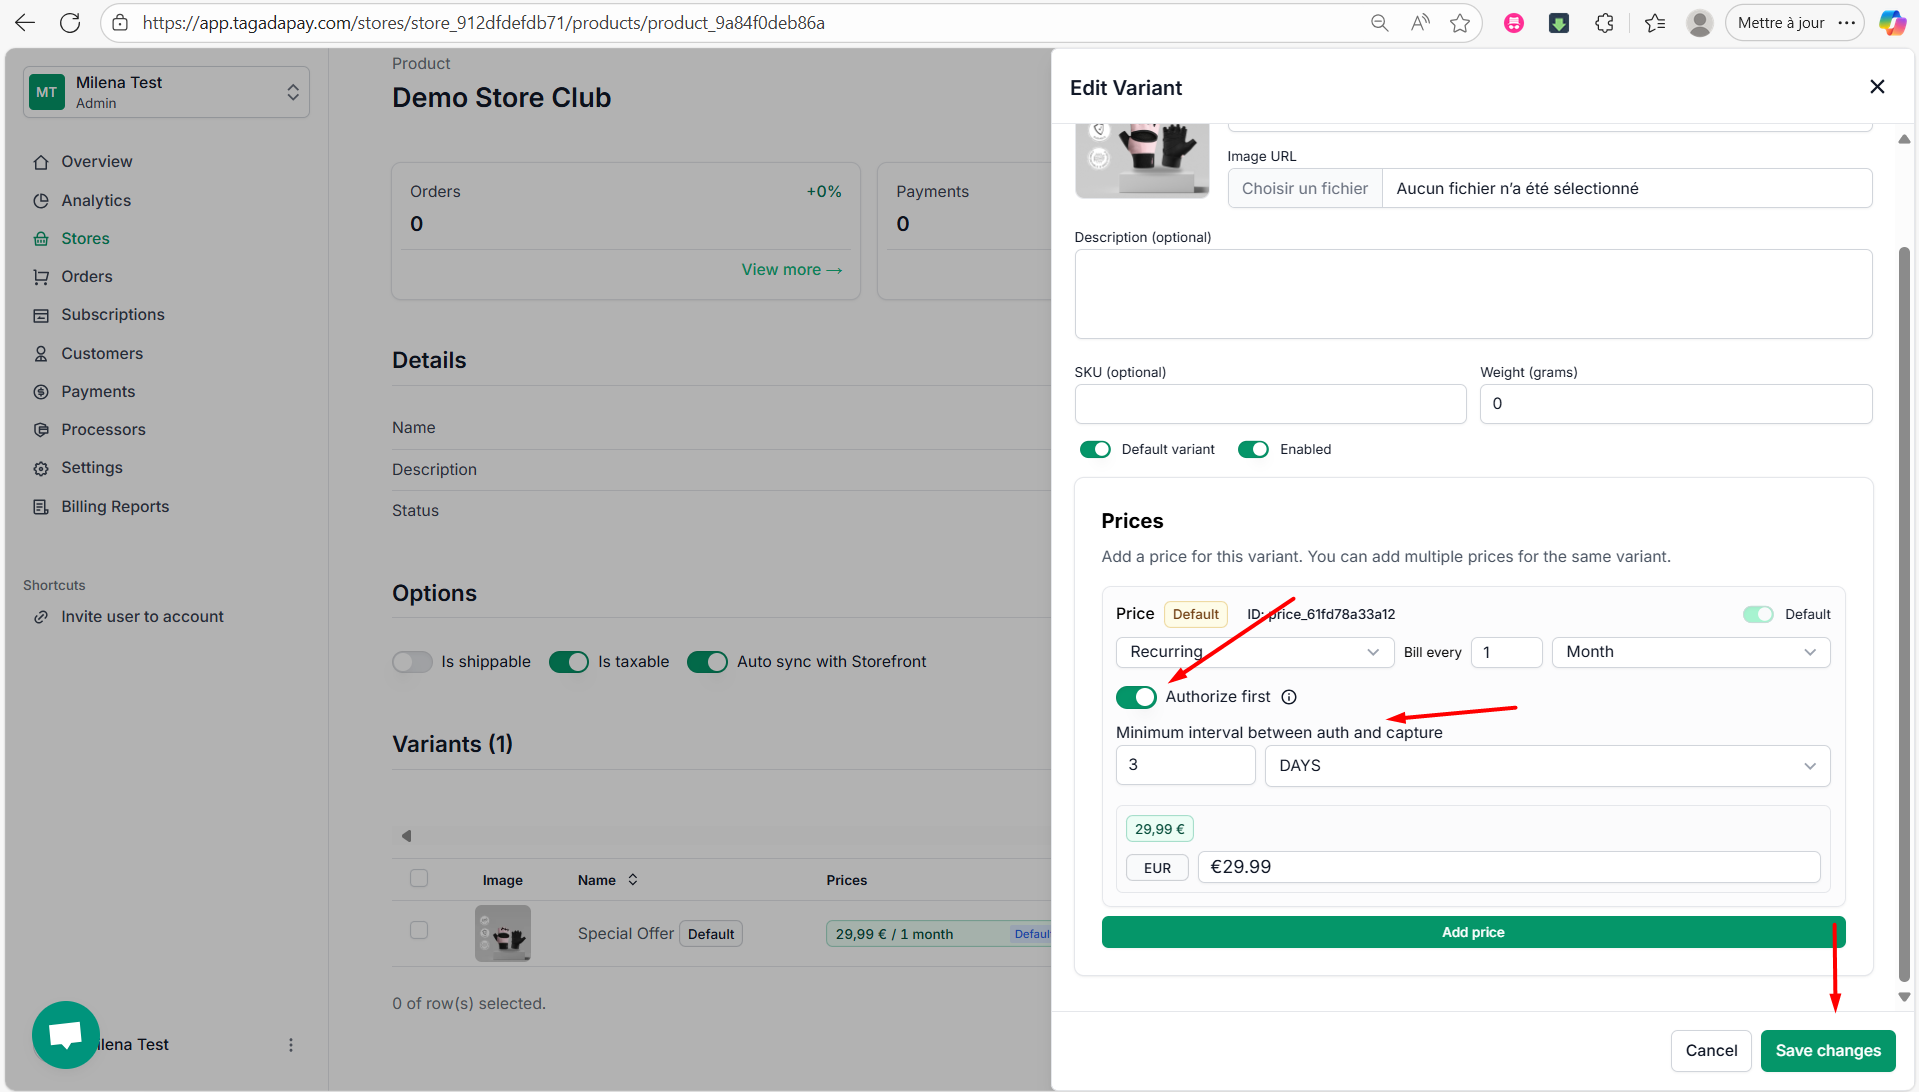Open Analytics in sidebar

tap(96, 201)
